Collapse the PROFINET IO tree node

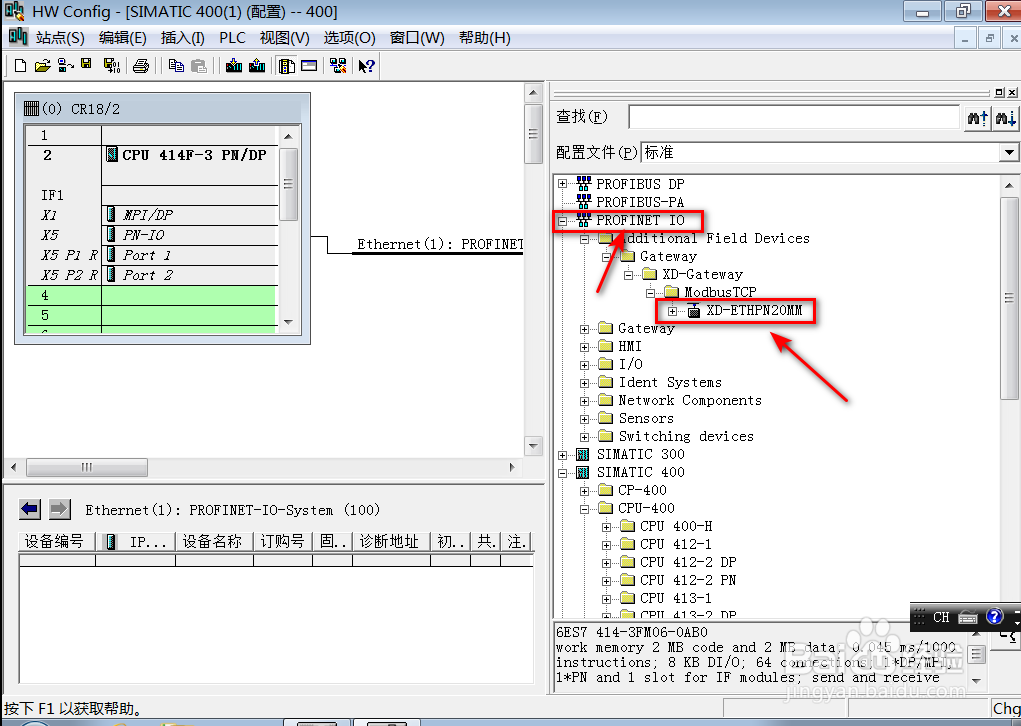pyautogui.click(x=563, y=221)
